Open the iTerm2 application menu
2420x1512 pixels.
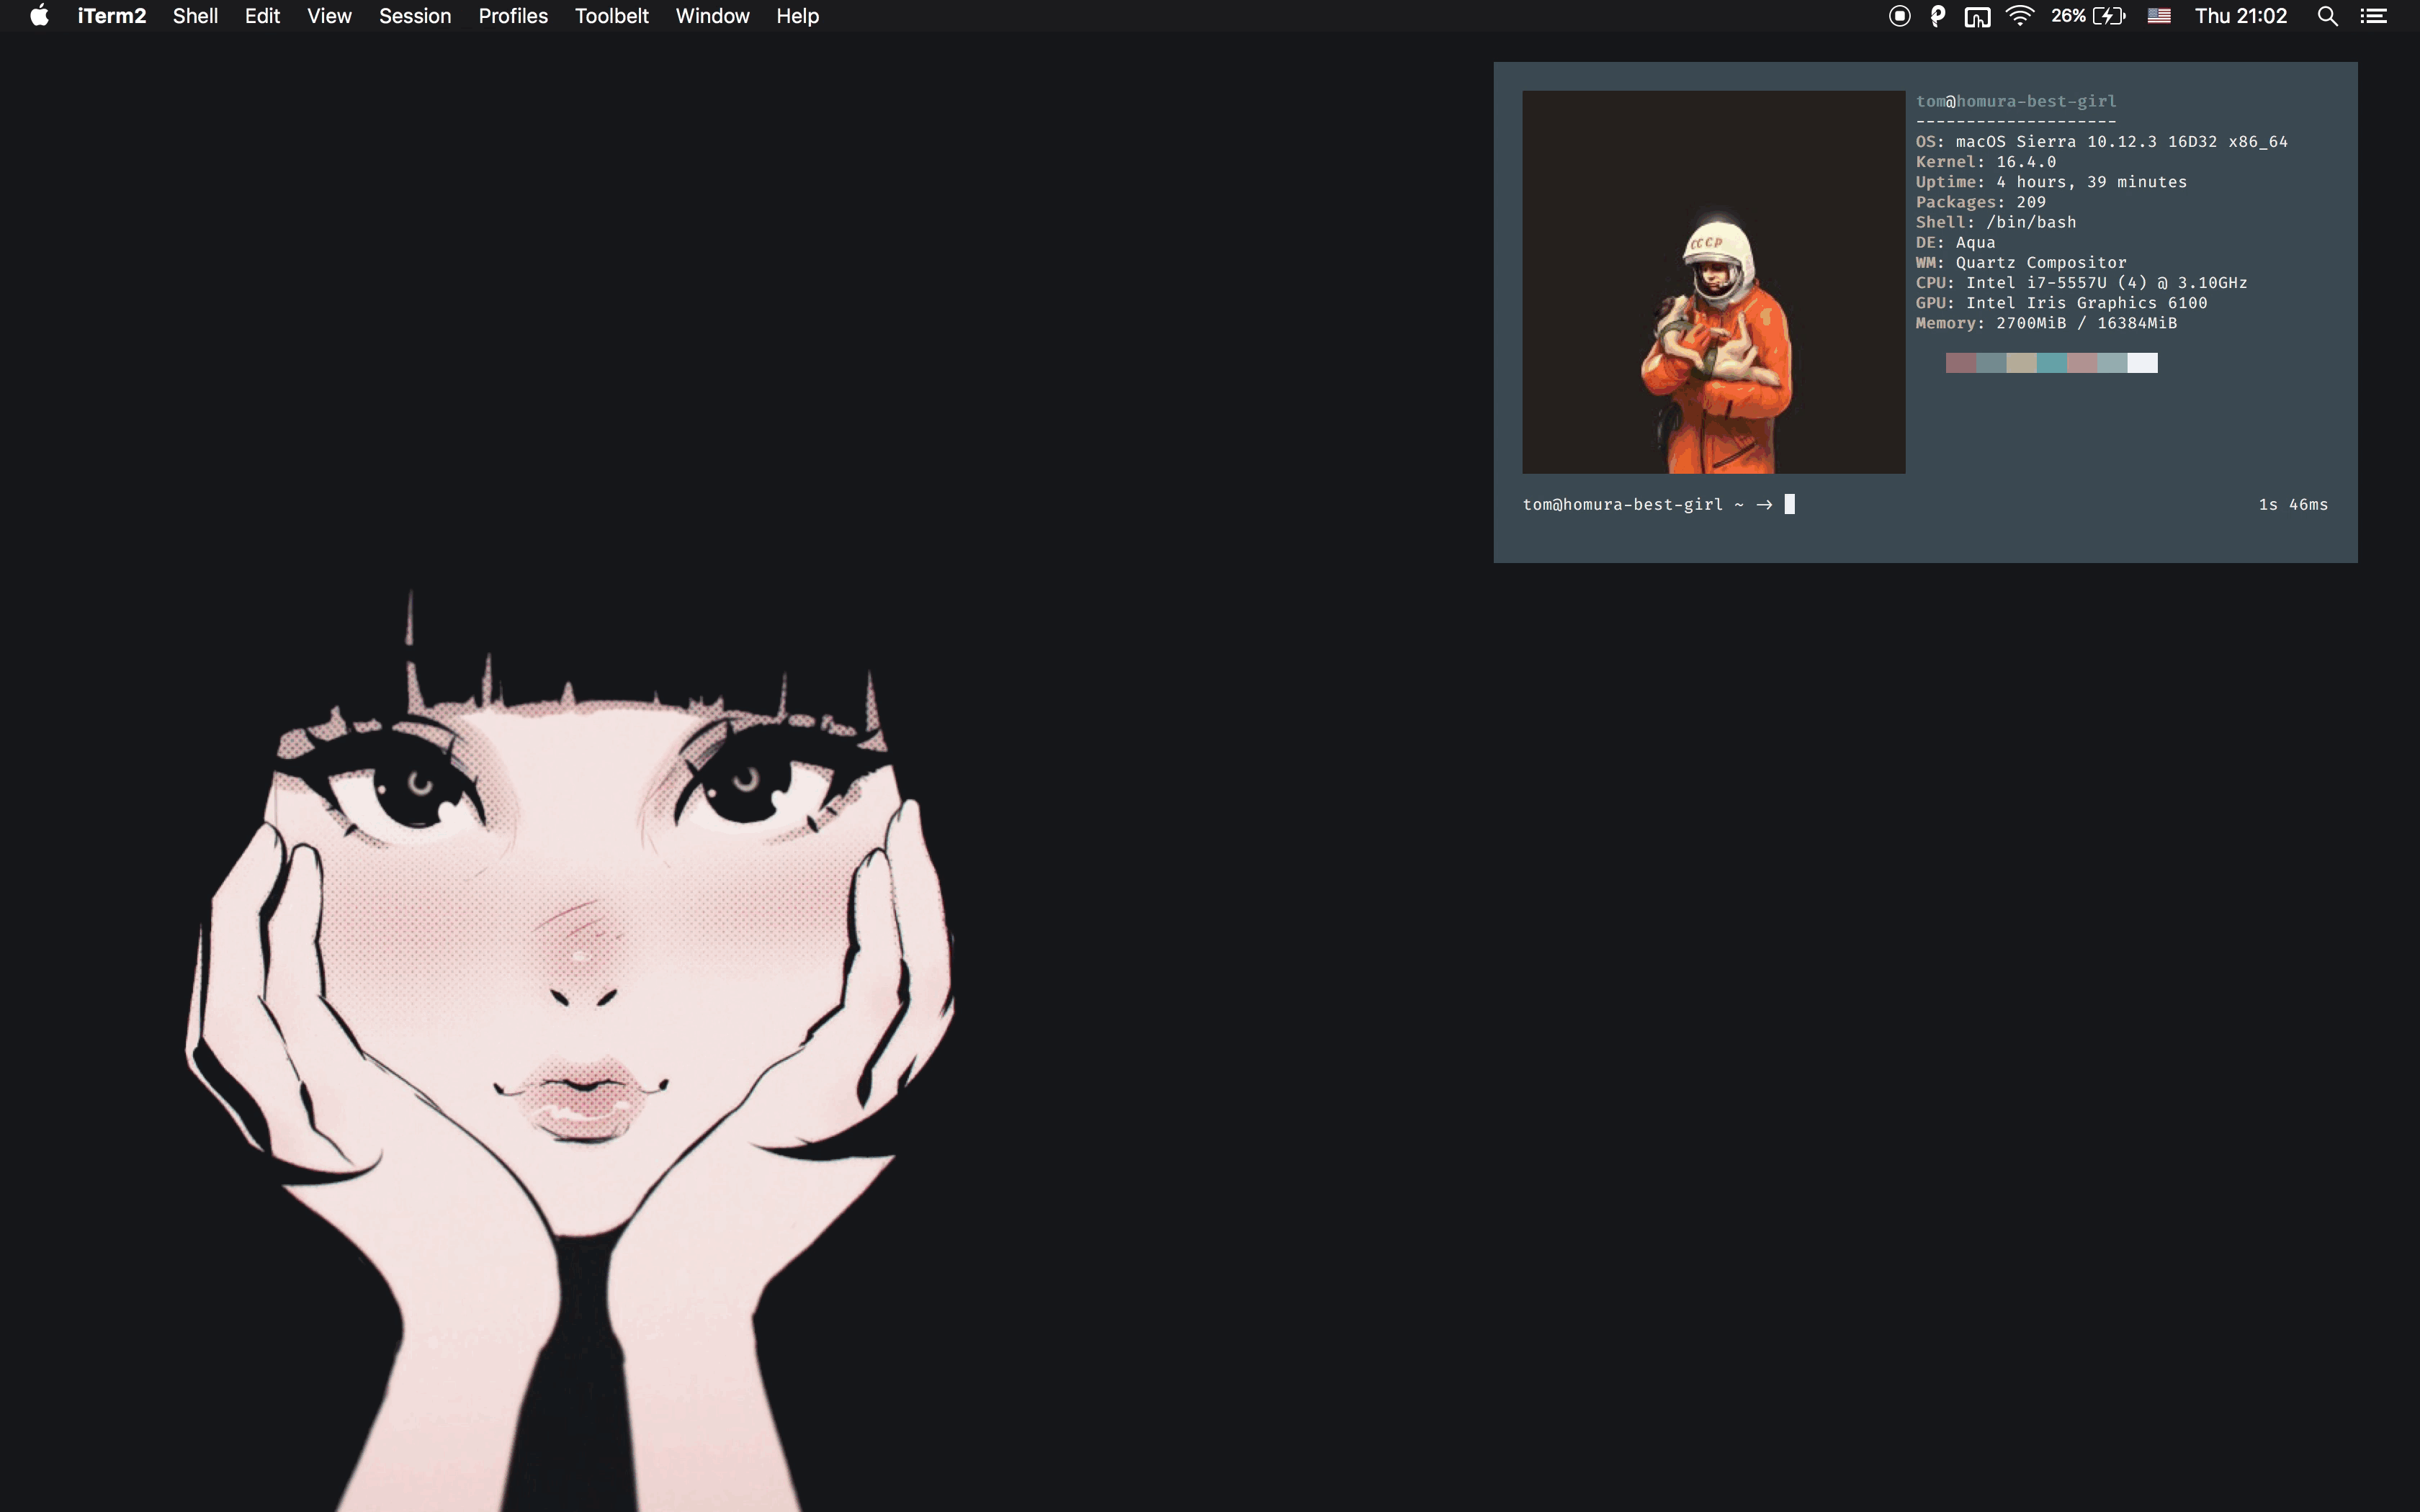click(111, 16)
